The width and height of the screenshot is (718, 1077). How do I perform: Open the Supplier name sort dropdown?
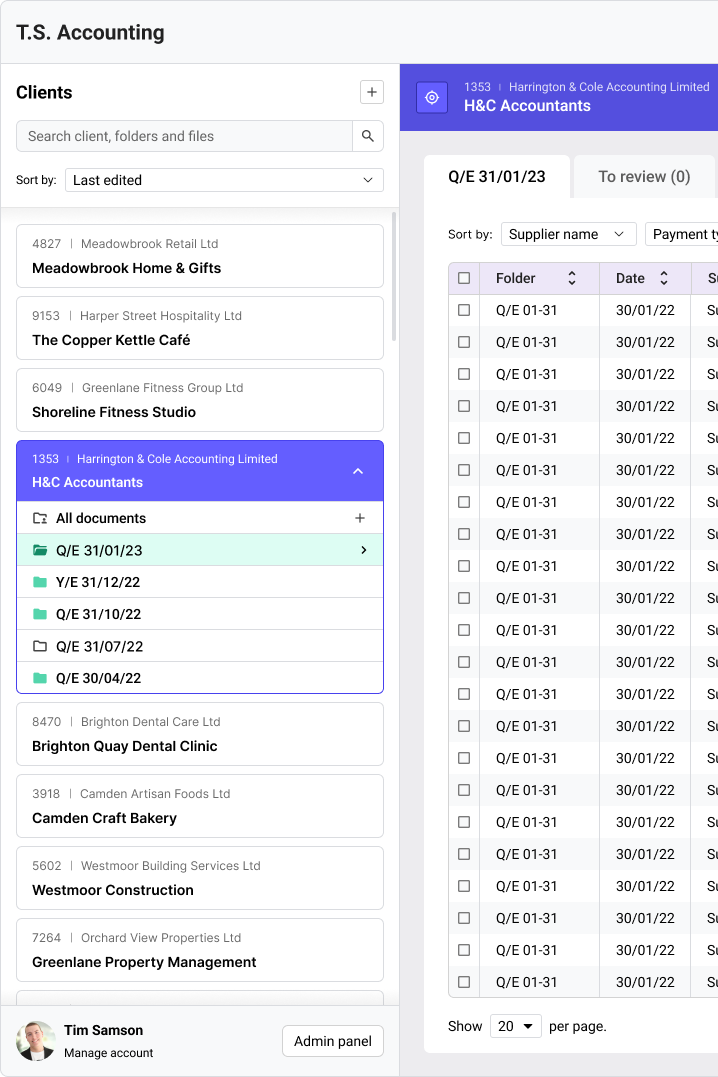click(568, 234)
